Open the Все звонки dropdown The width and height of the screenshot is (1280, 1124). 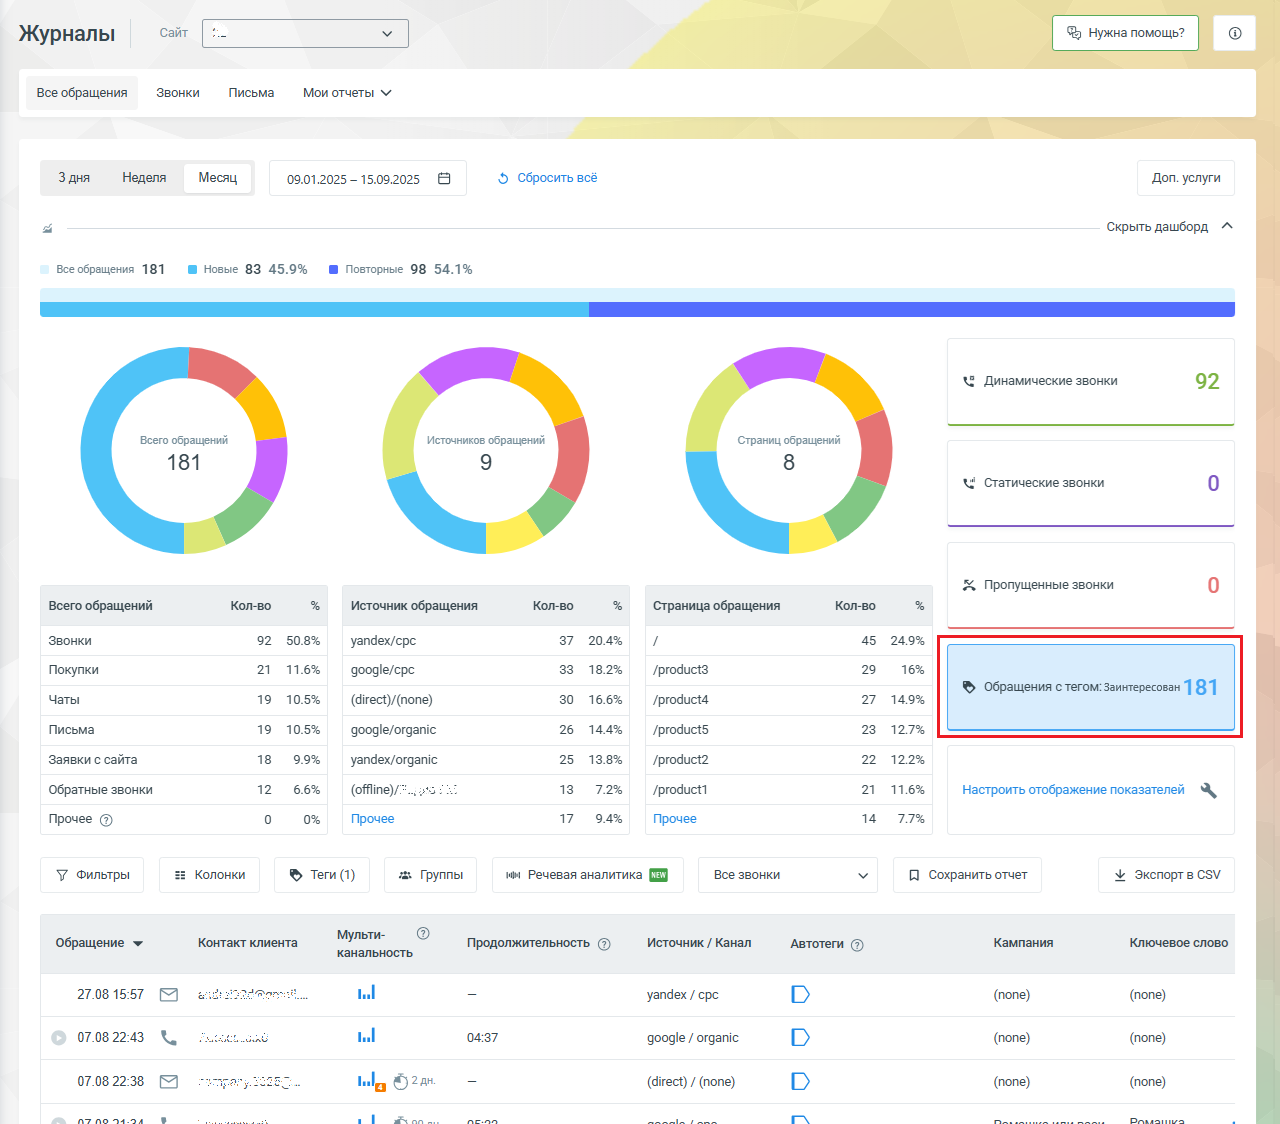click(x=788, y=875)
